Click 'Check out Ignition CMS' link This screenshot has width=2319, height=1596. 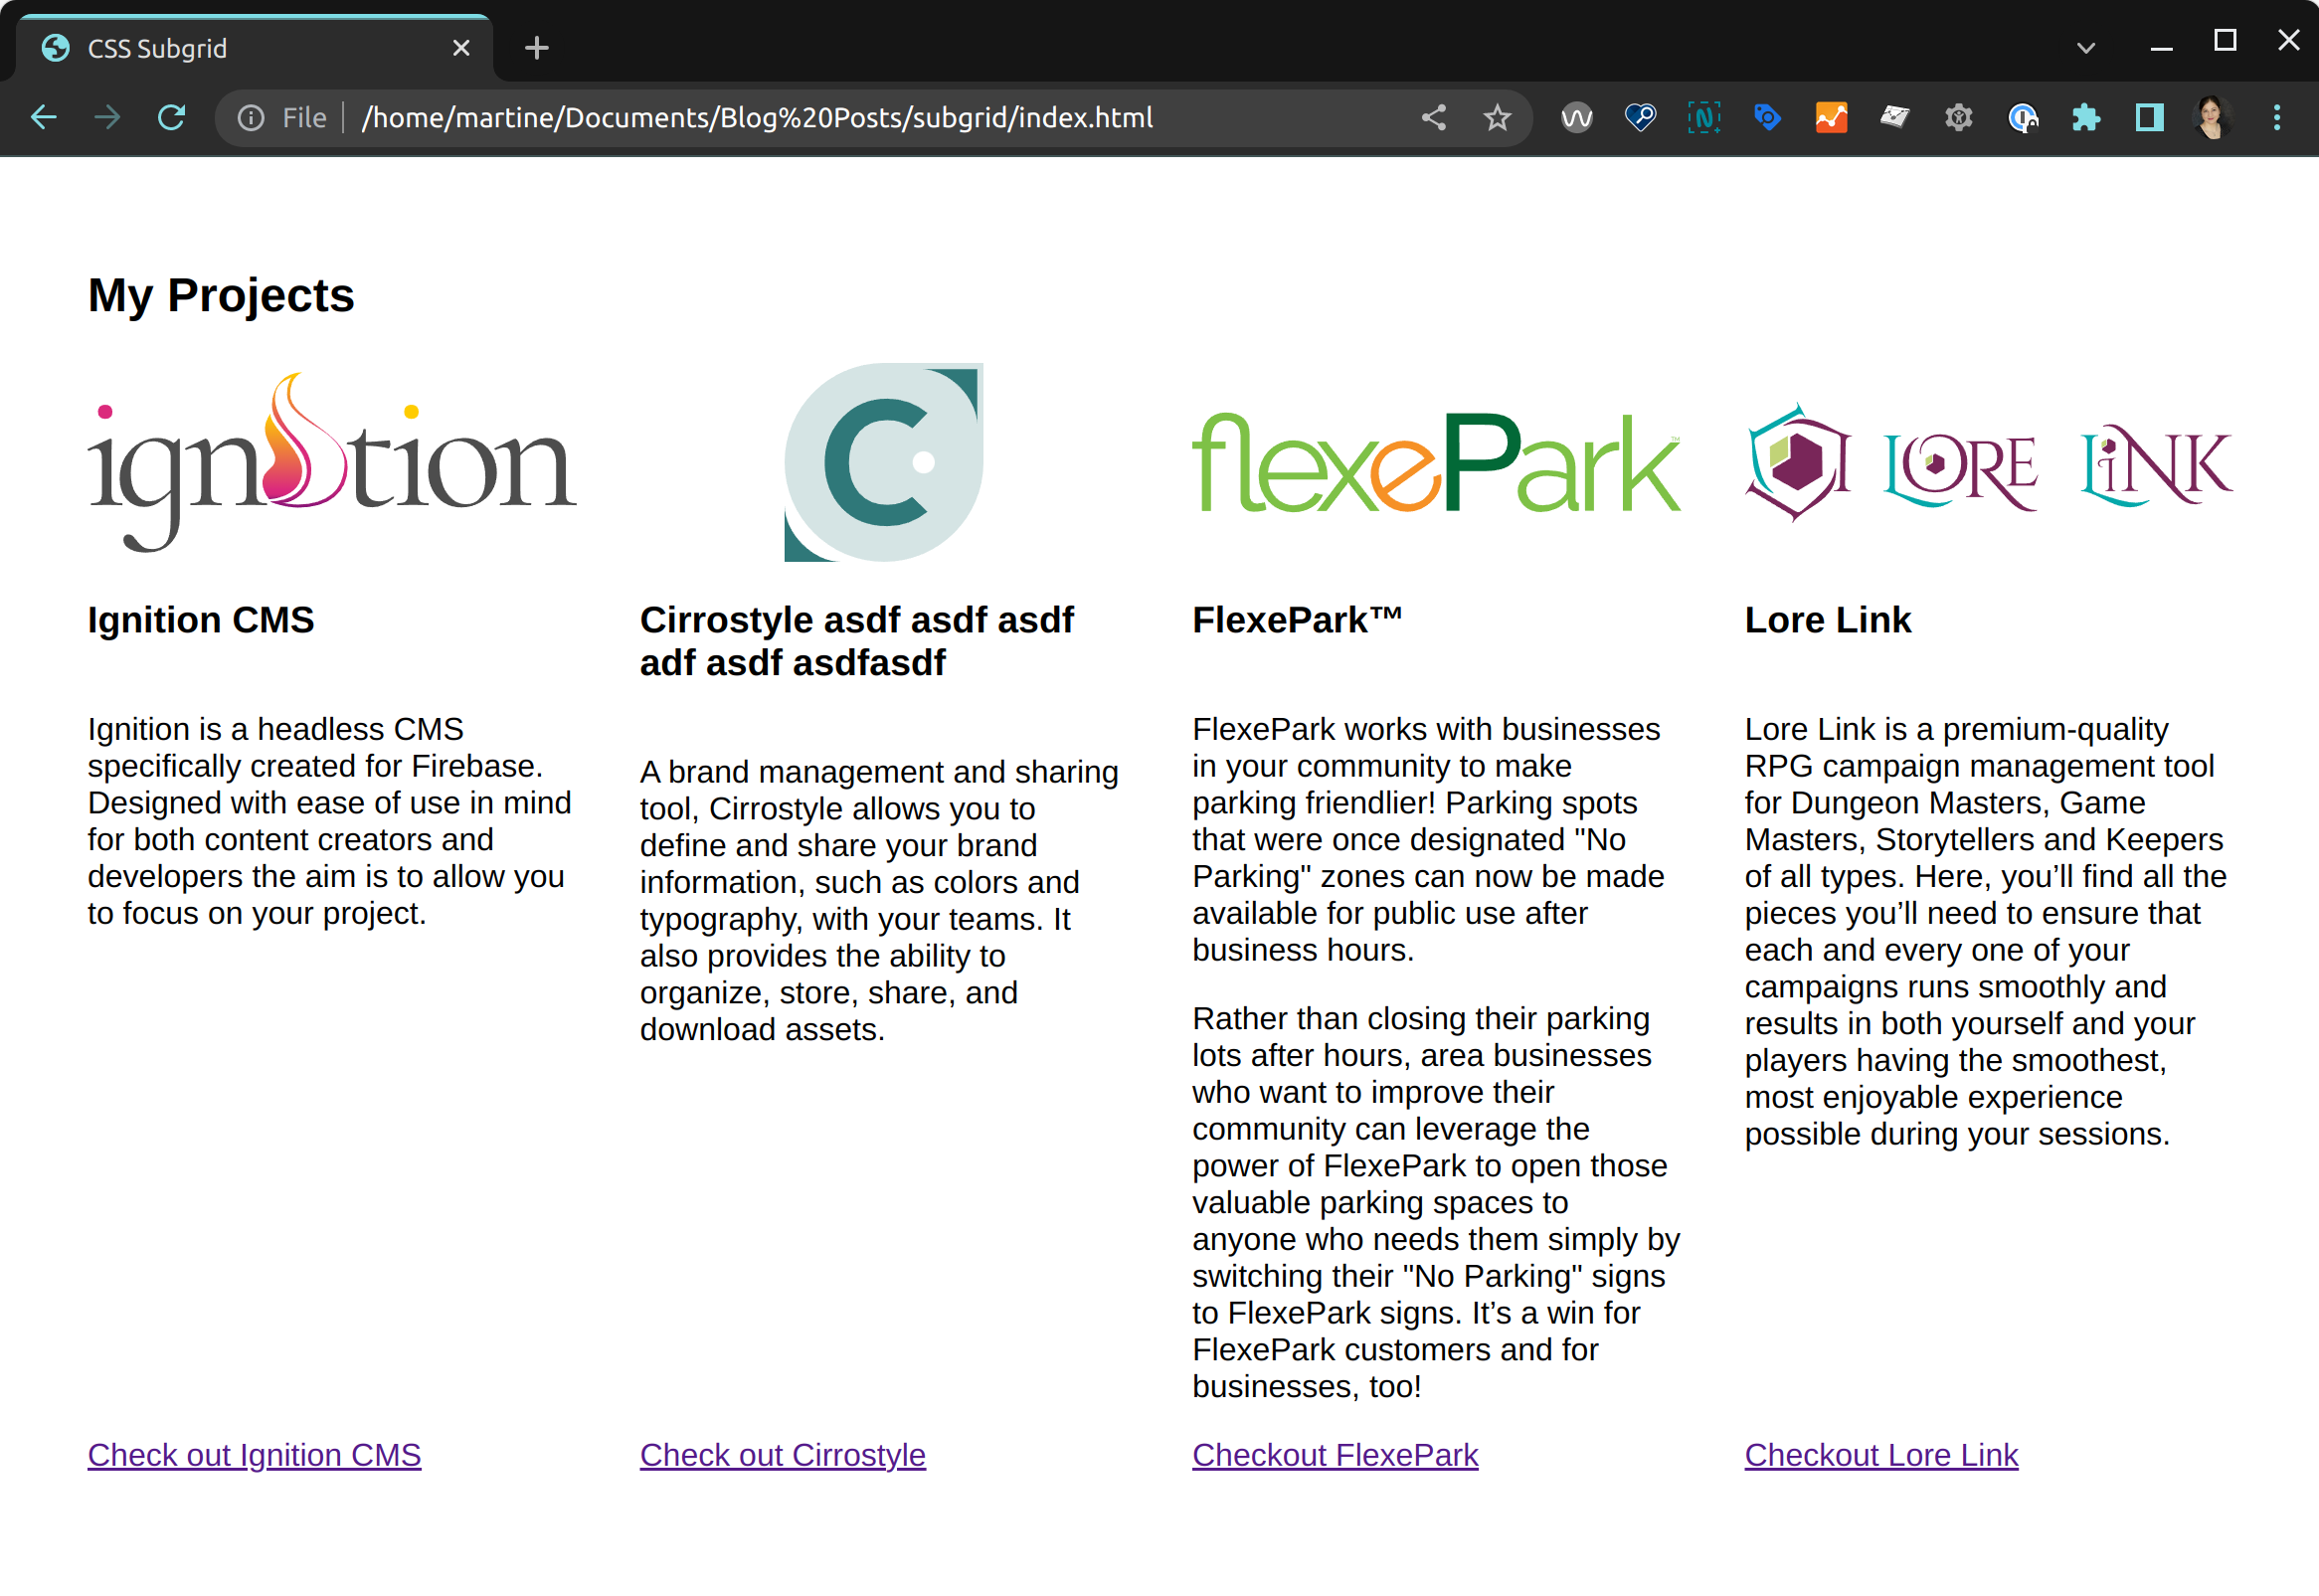[x=254, y=1452]
